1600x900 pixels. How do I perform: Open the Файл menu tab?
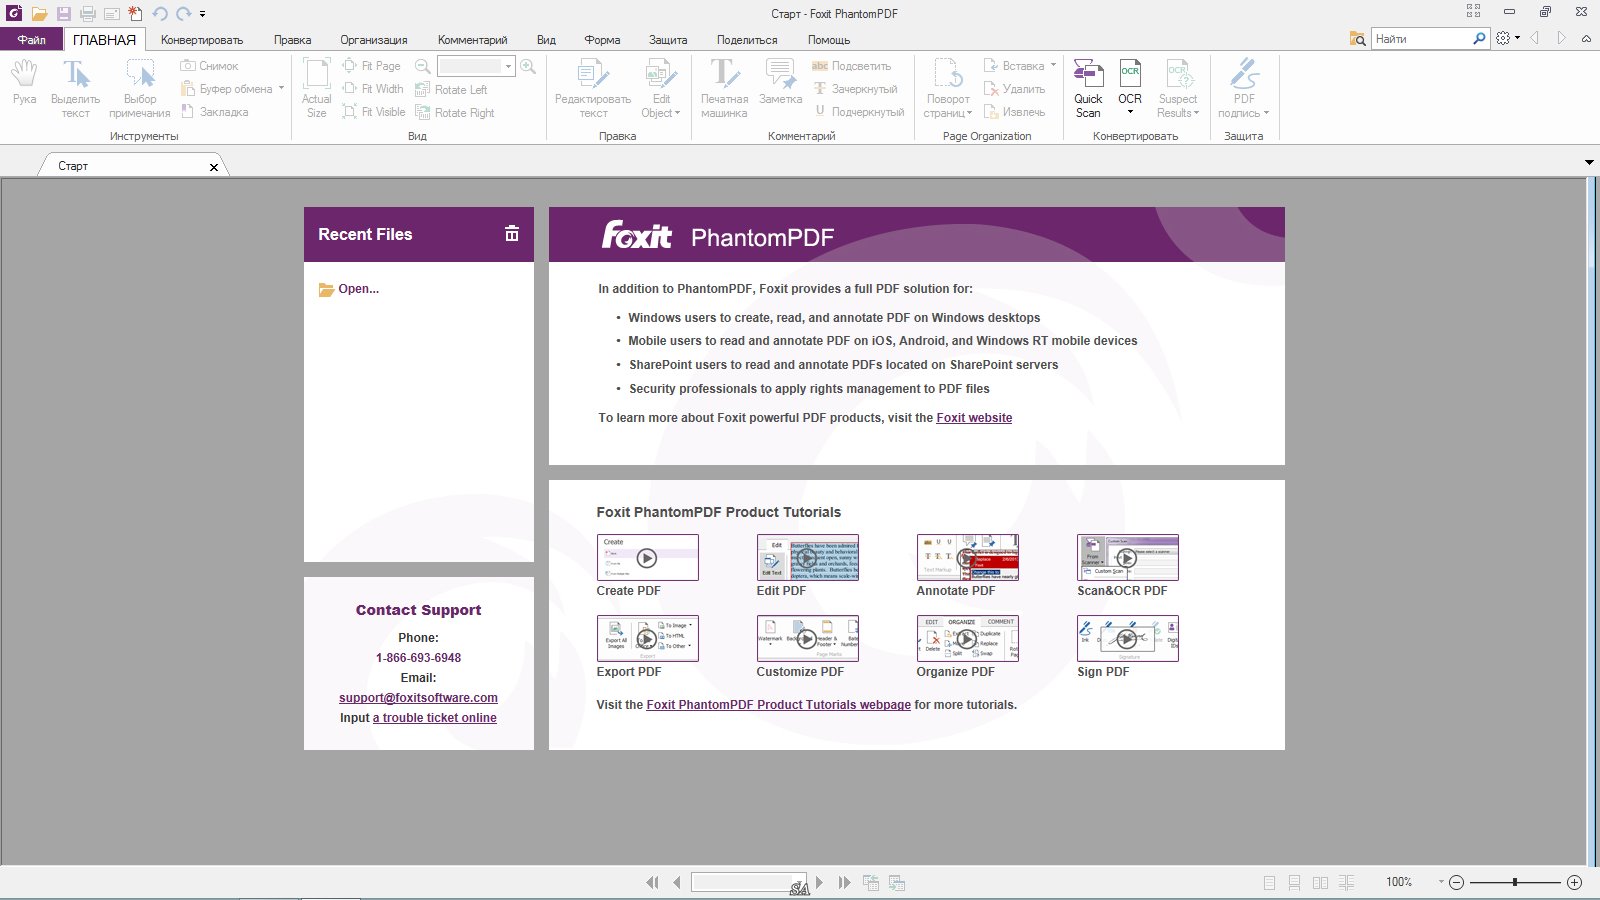pyautogui.click(x=31, y=40)
